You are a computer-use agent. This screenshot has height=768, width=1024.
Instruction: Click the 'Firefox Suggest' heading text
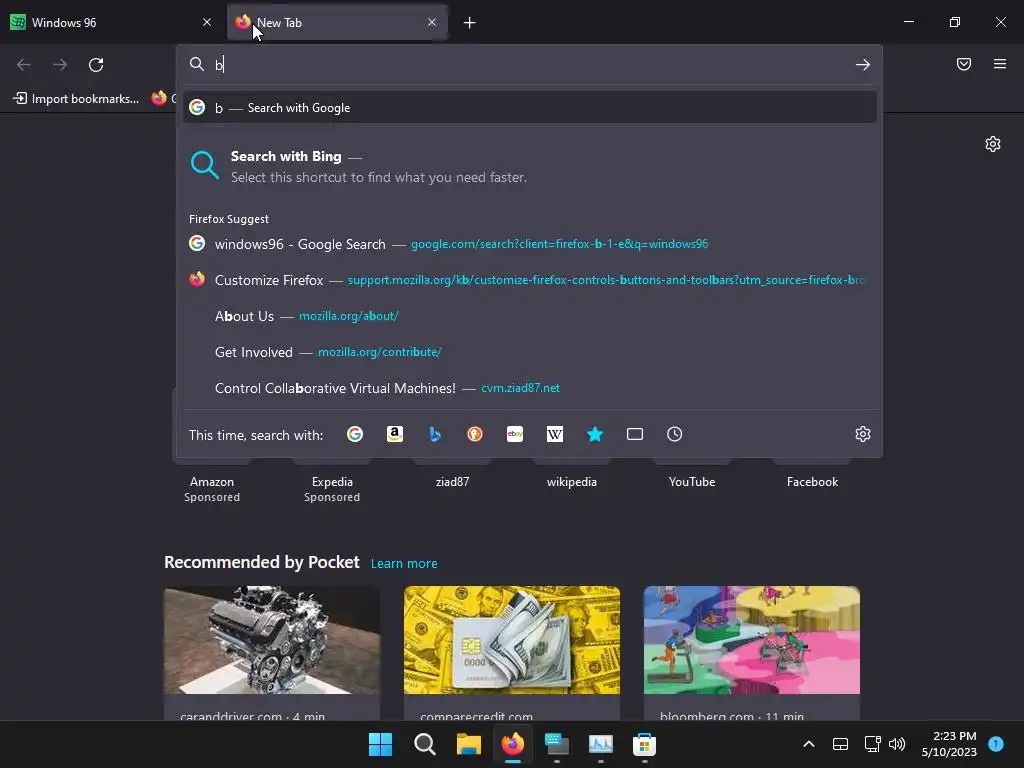pyautogui.click(x=229, y=219)
